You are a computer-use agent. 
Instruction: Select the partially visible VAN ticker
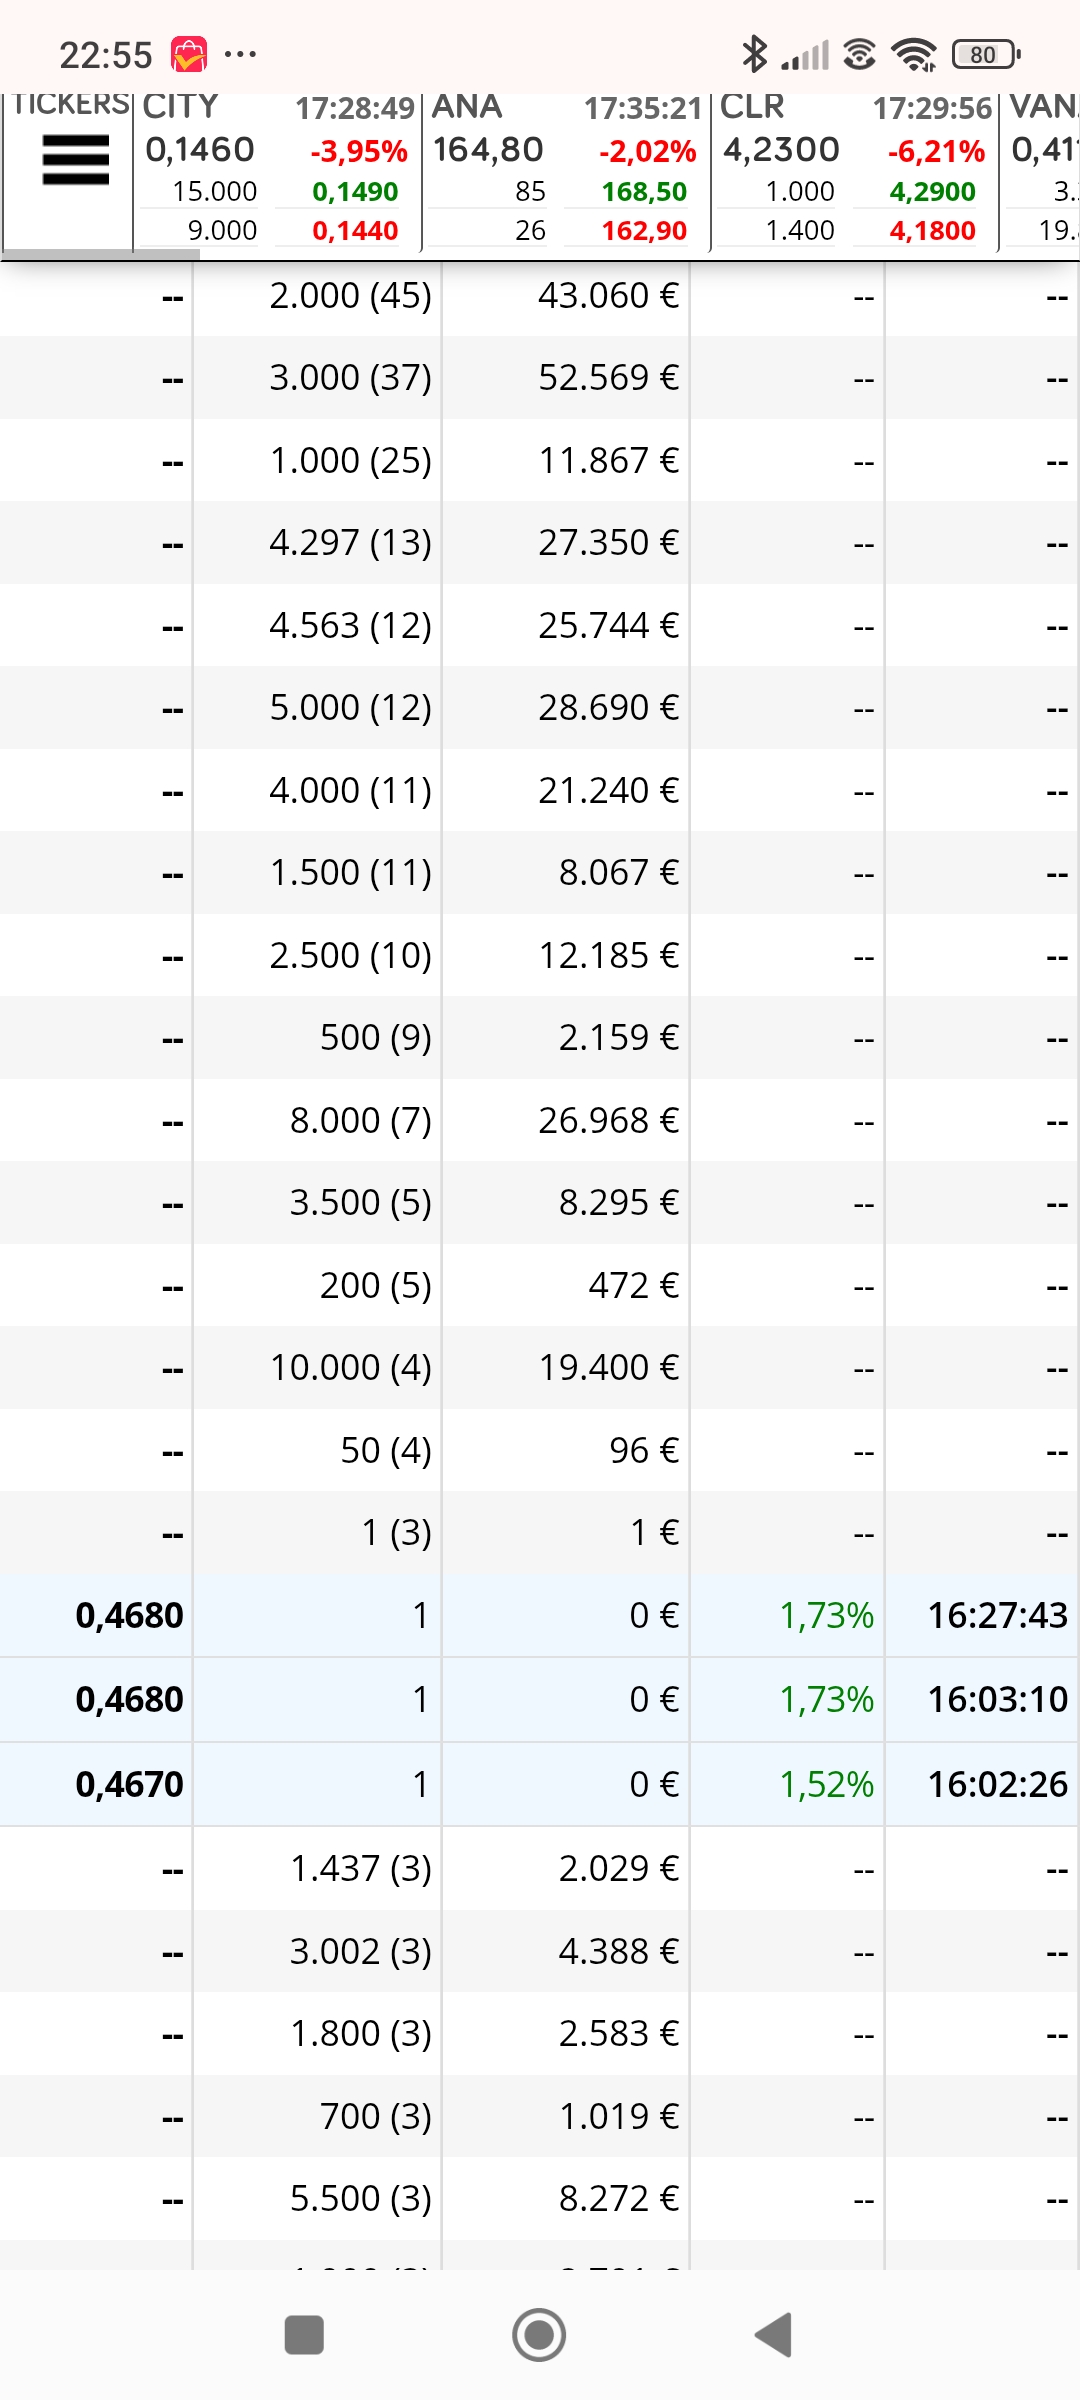coord(1041,170)
